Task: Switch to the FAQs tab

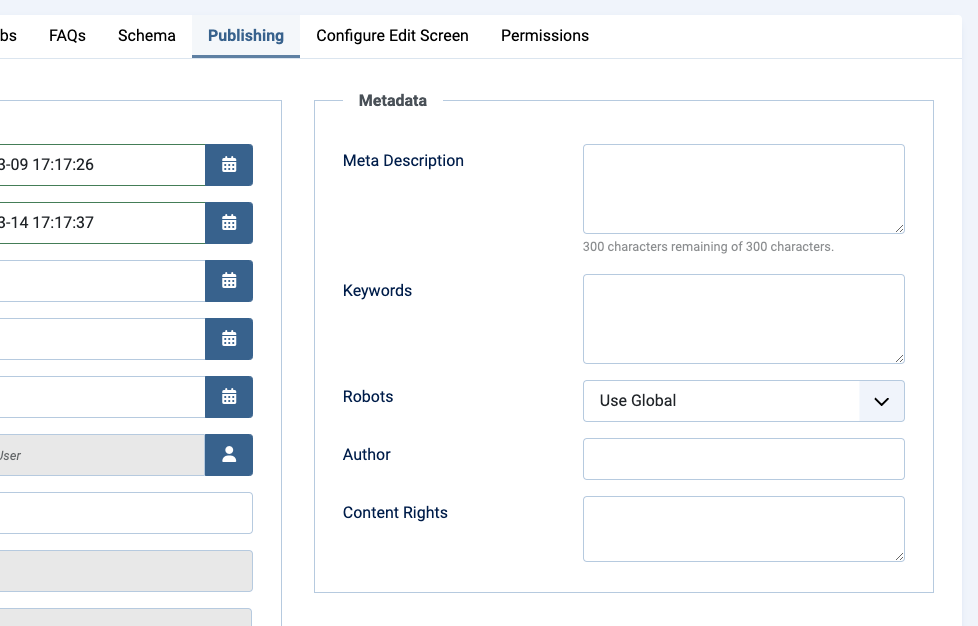Action: coord(67,36)
